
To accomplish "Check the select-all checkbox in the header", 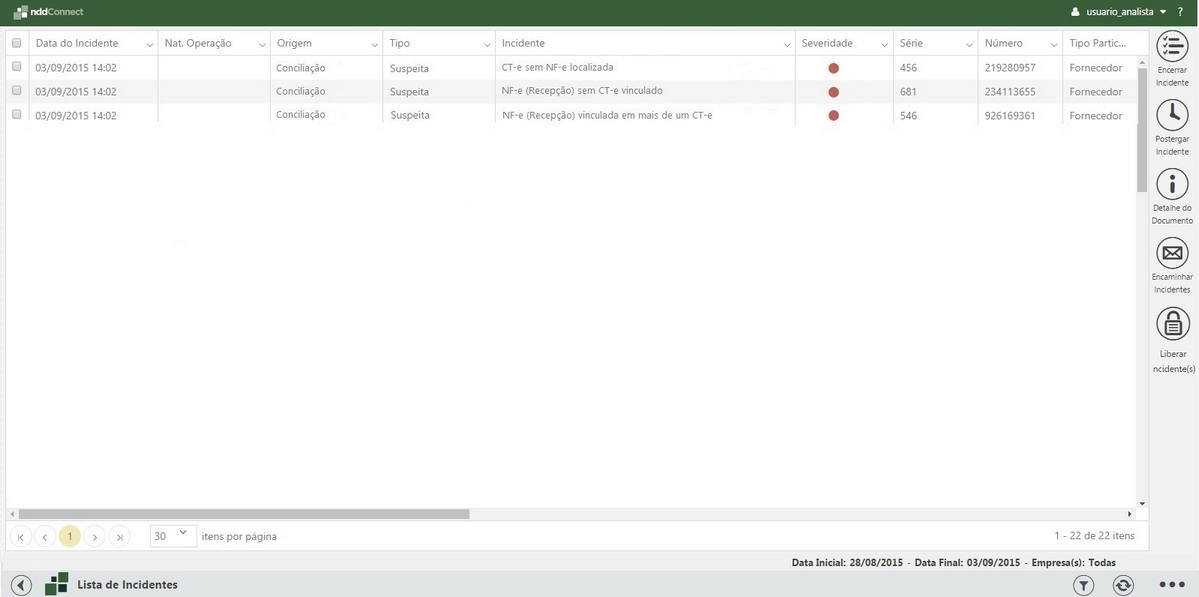I will 16,43.
